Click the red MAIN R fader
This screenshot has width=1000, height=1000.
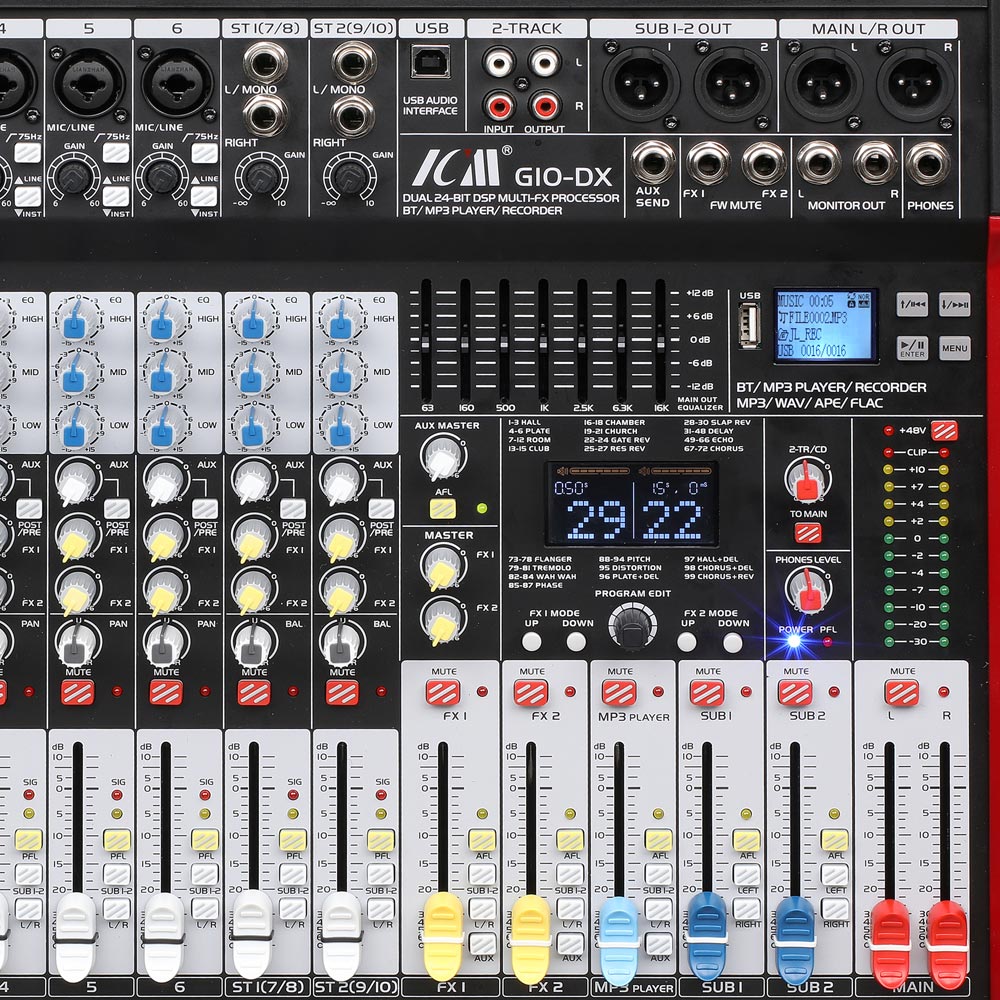(x=947, y=945)
